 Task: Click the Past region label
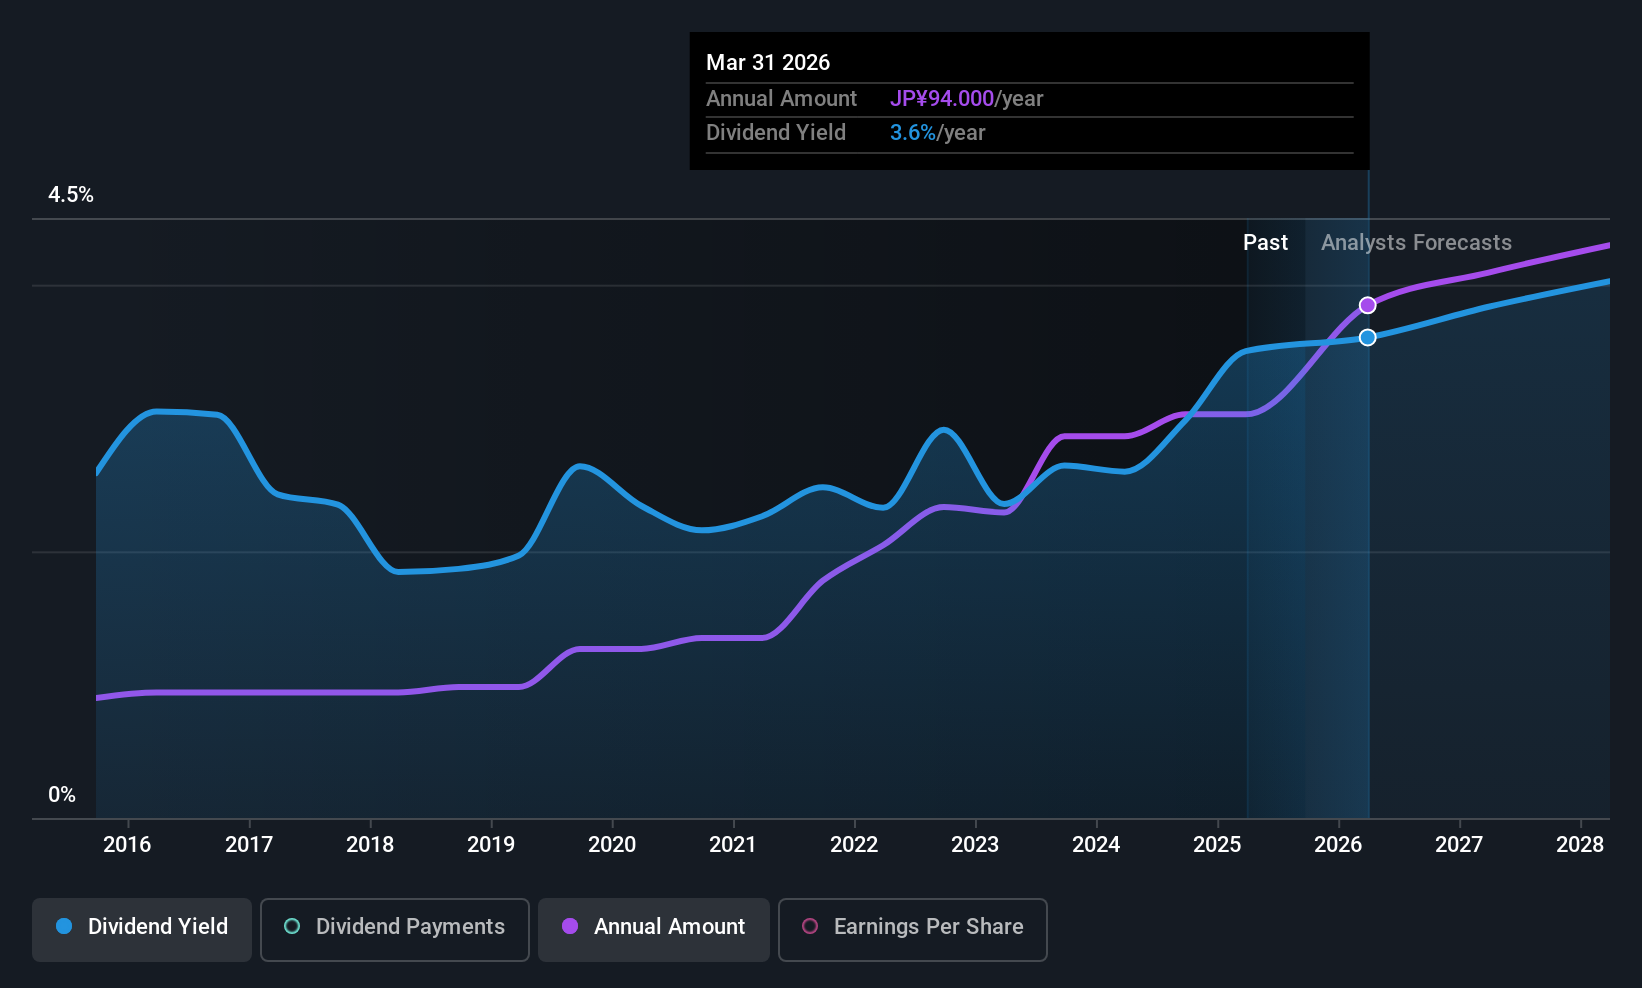(x=1265, y=243)
